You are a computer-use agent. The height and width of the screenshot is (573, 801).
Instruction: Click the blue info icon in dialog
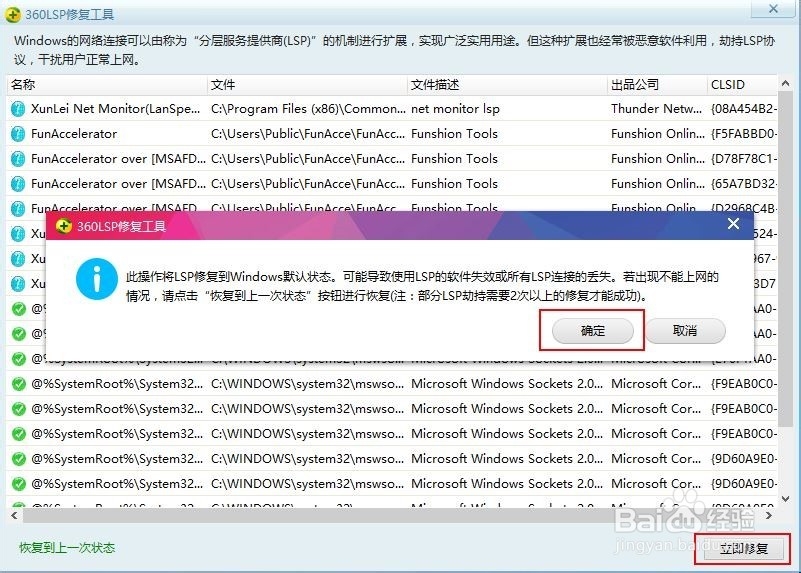click(x=97, y=279)
